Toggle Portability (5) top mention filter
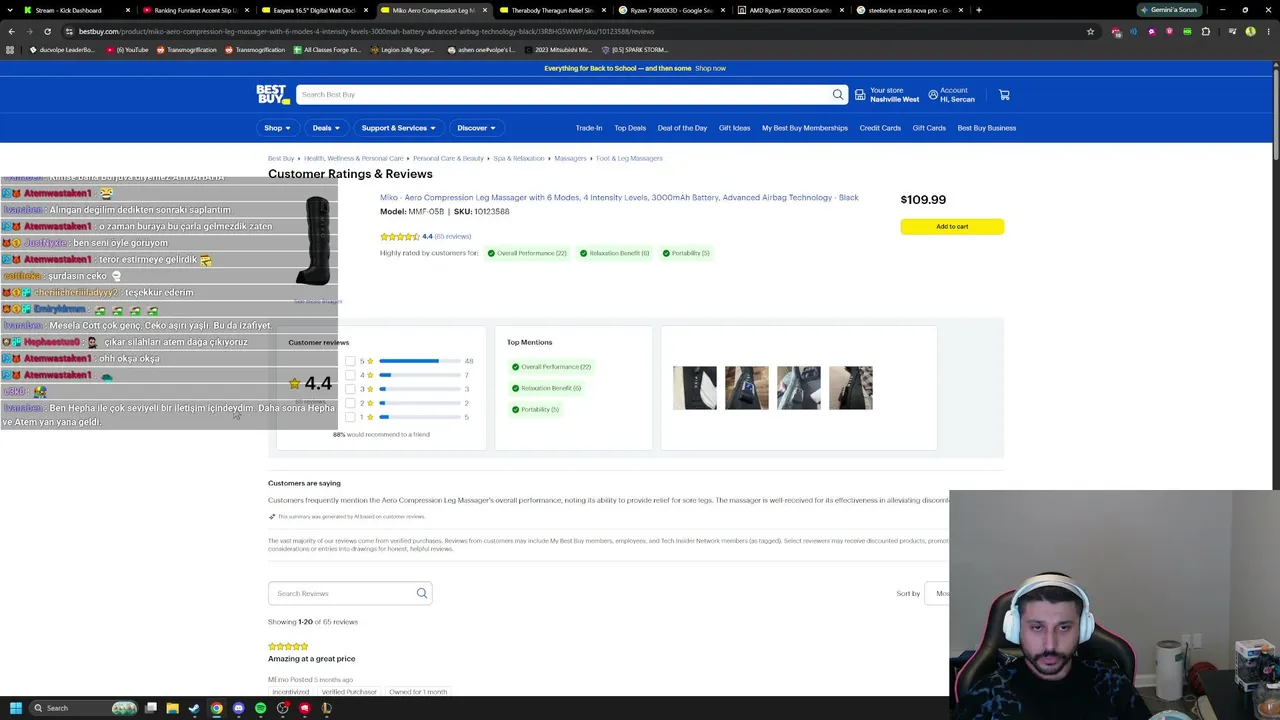The height and width of the screenshot is (720, 1280). point(535,409)
